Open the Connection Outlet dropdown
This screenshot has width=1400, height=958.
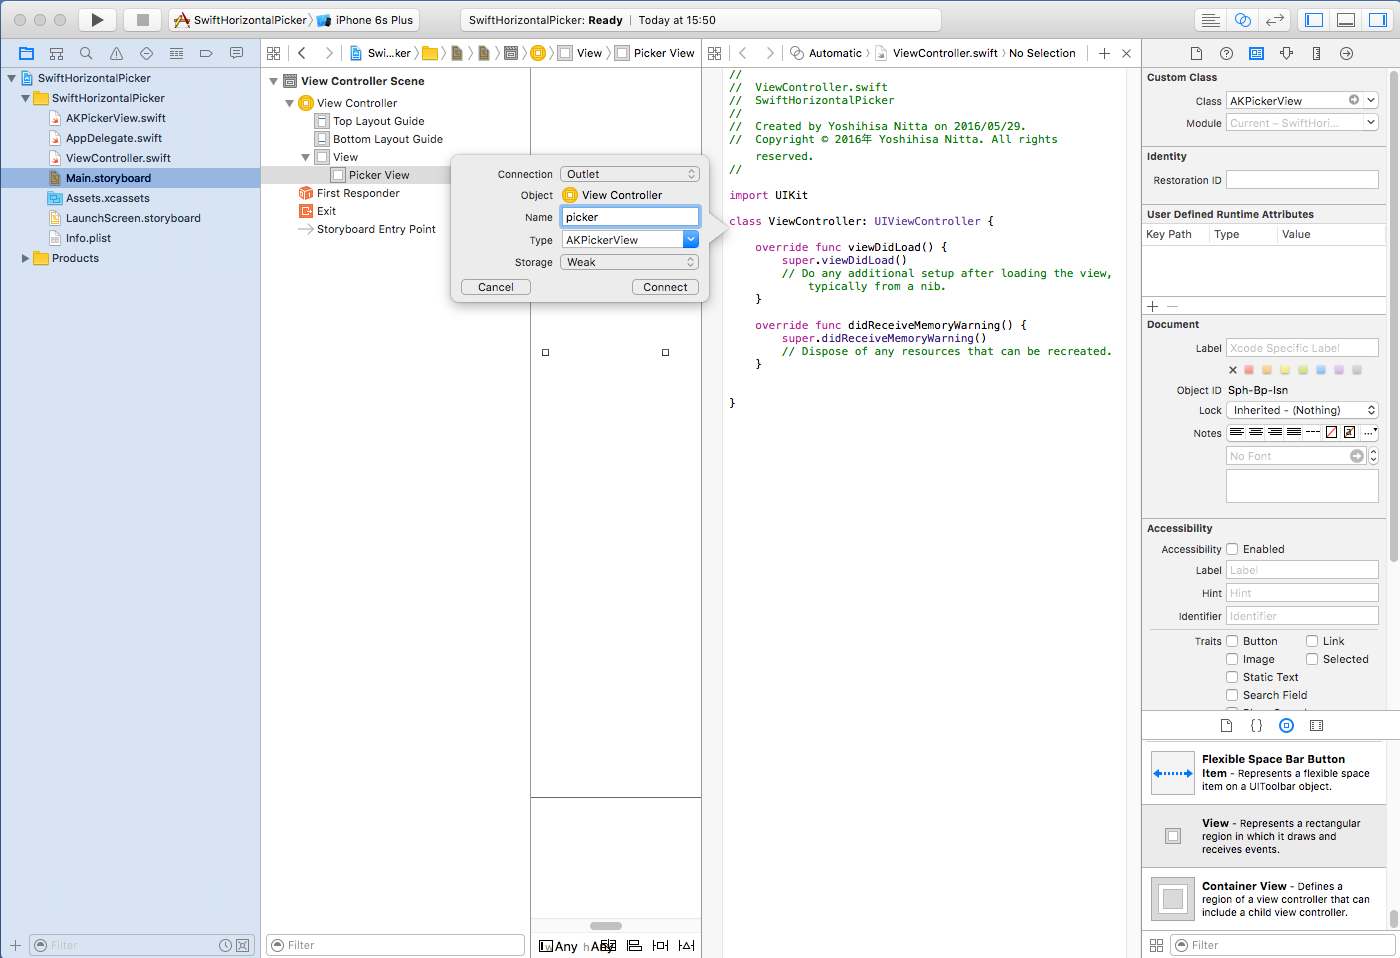coord(629,174)
